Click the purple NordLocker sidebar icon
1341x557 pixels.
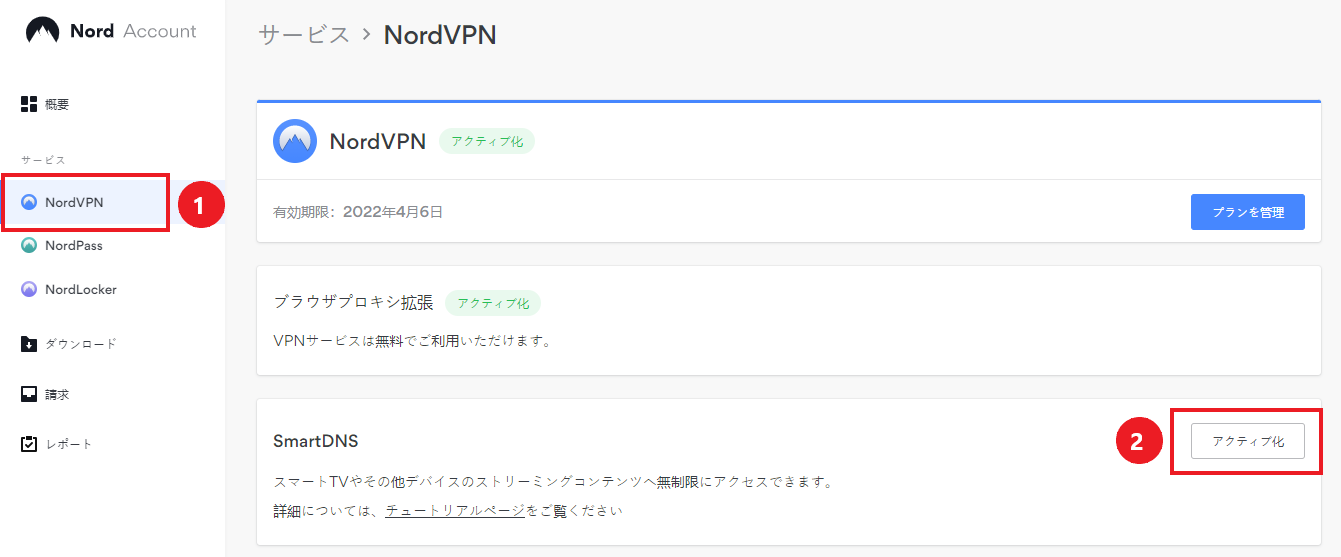pos(29,290)
